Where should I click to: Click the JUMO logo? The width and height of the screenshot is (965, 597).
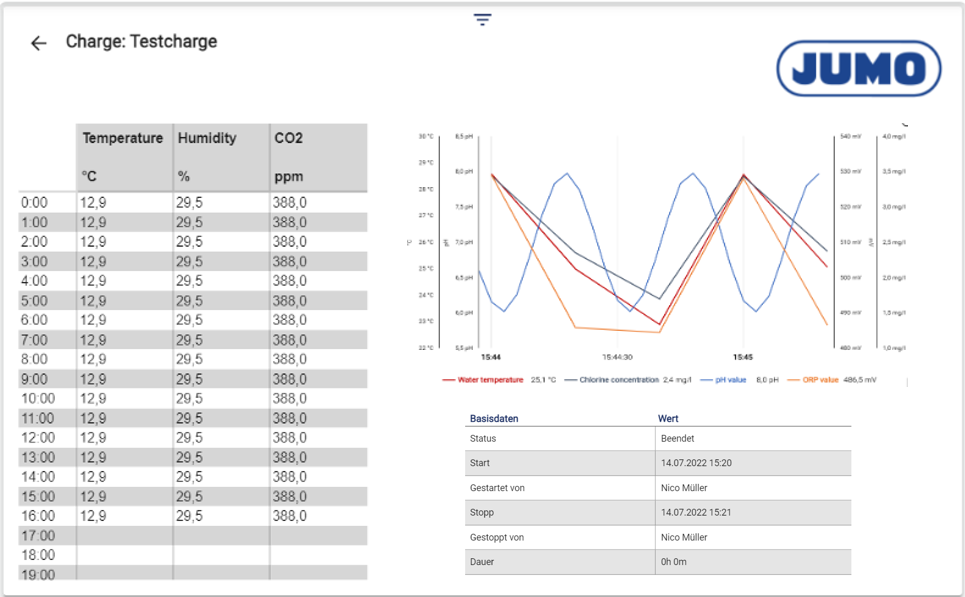tap(858, 69)
